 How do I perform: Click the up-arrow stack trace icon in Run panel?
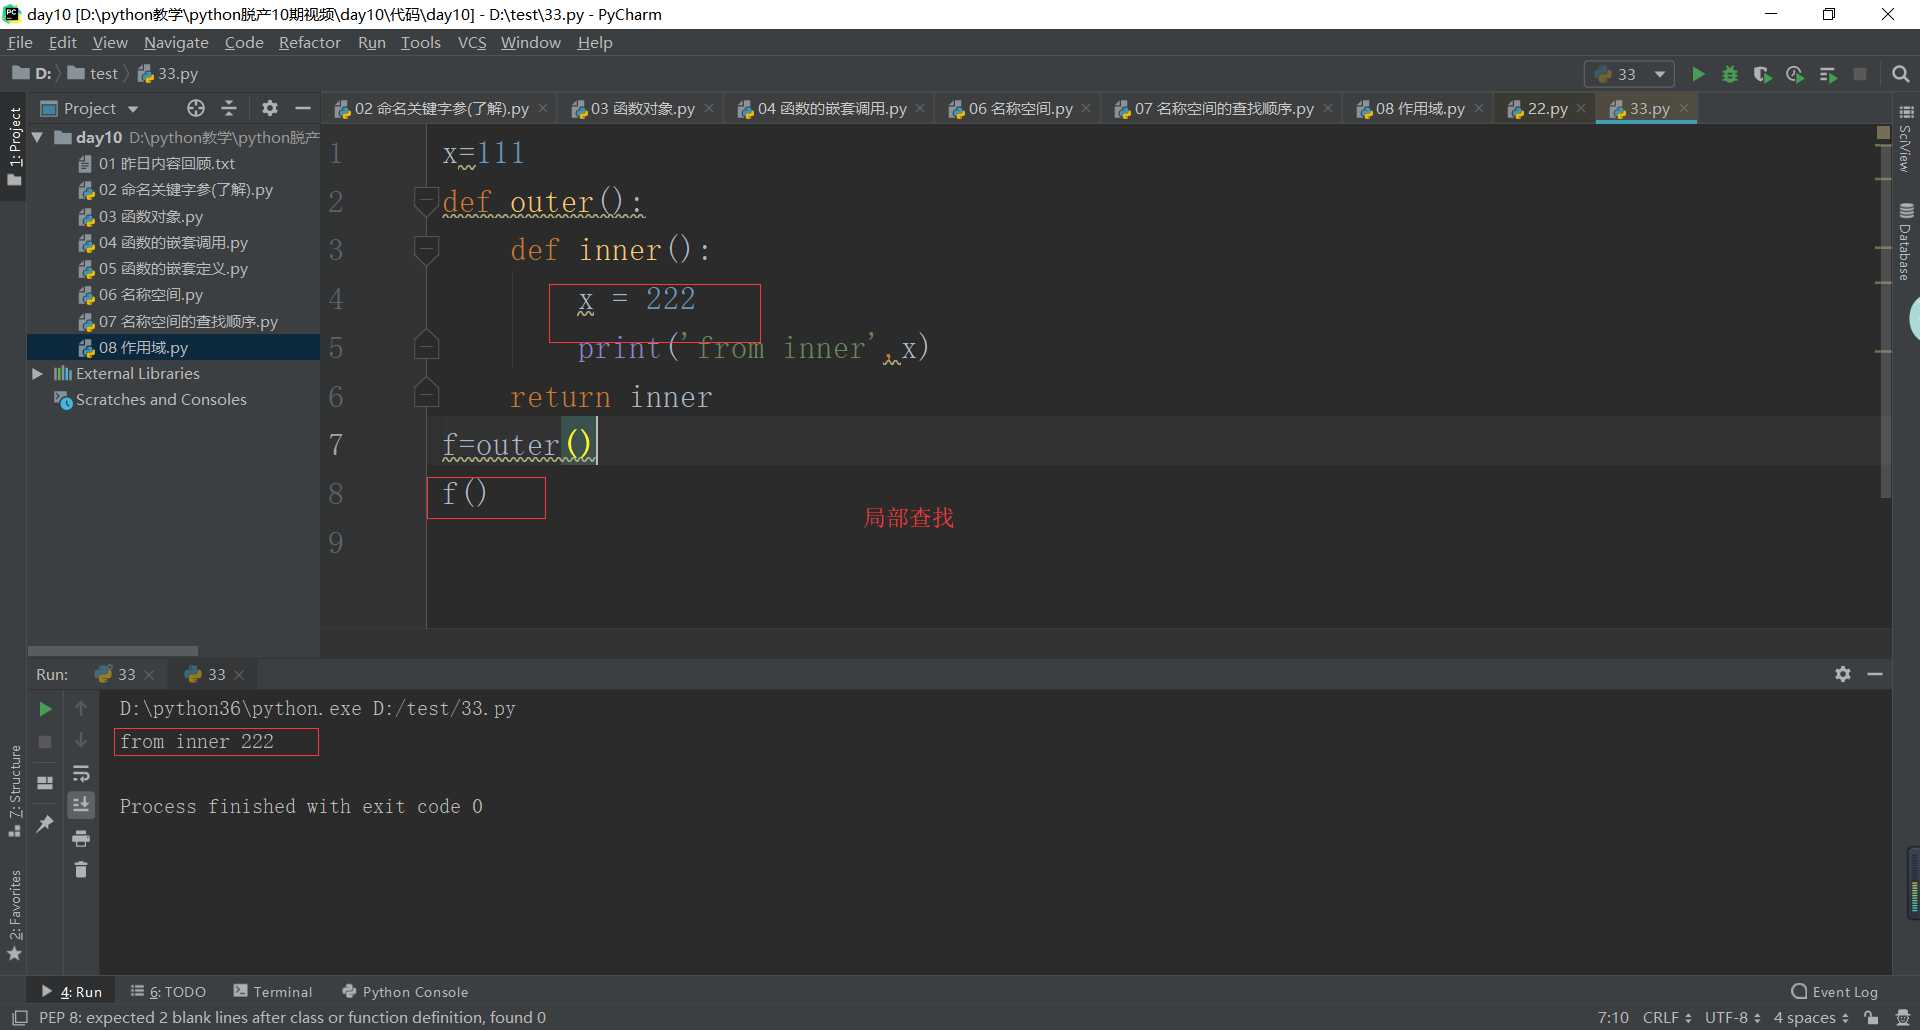81,709
